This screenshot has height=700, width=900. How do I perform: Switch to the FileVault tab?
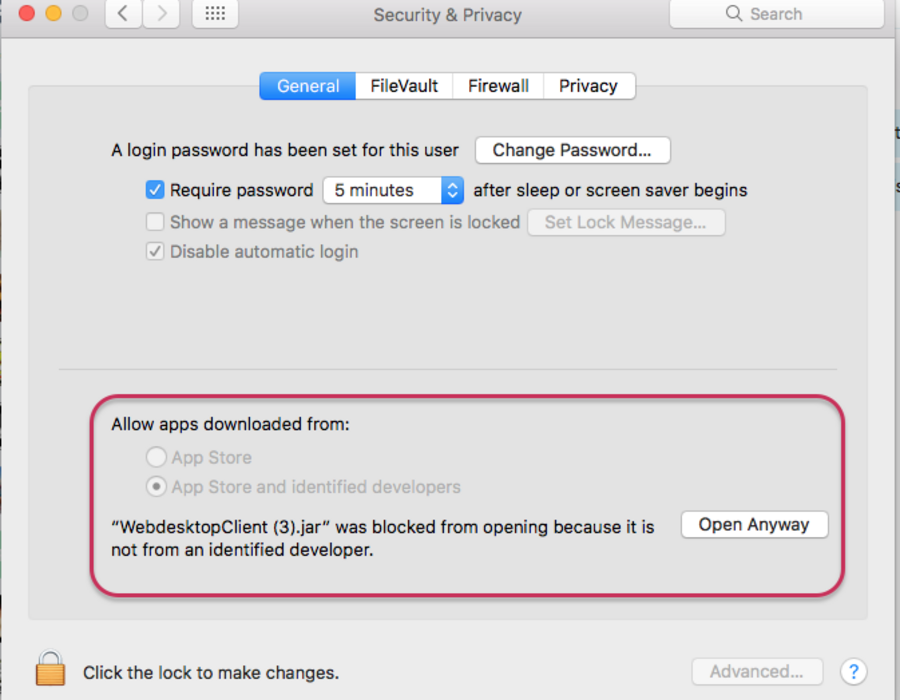click(x=404, y=86)
